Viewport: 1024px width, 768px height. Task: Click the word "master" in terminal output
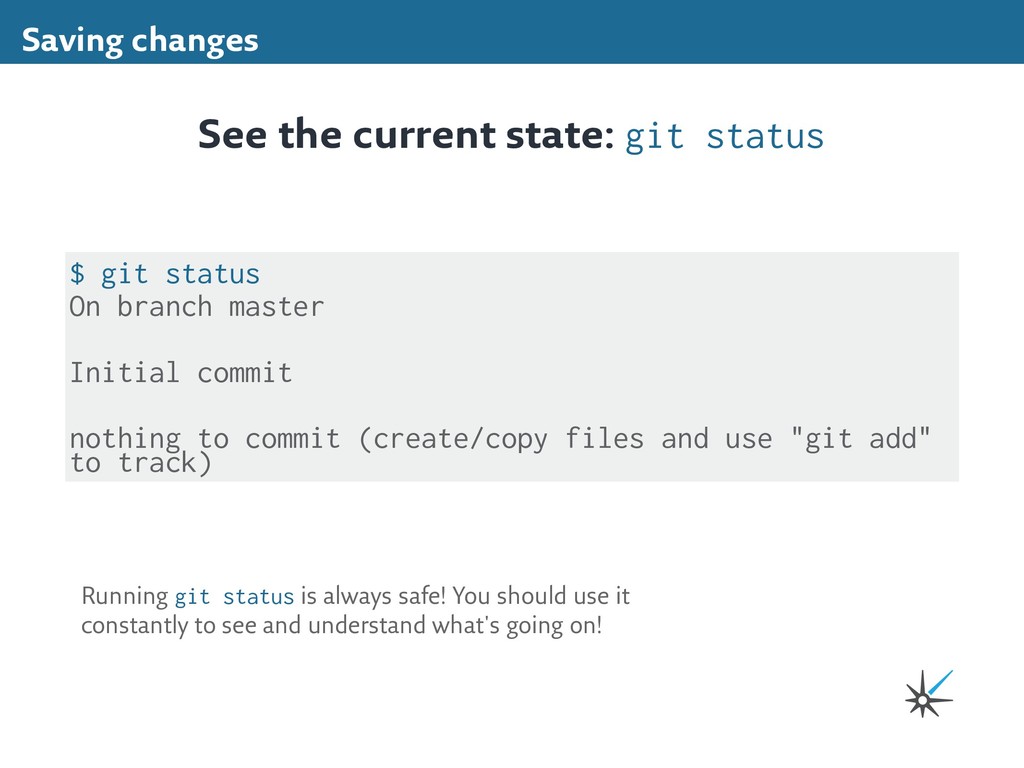[276, 308]
